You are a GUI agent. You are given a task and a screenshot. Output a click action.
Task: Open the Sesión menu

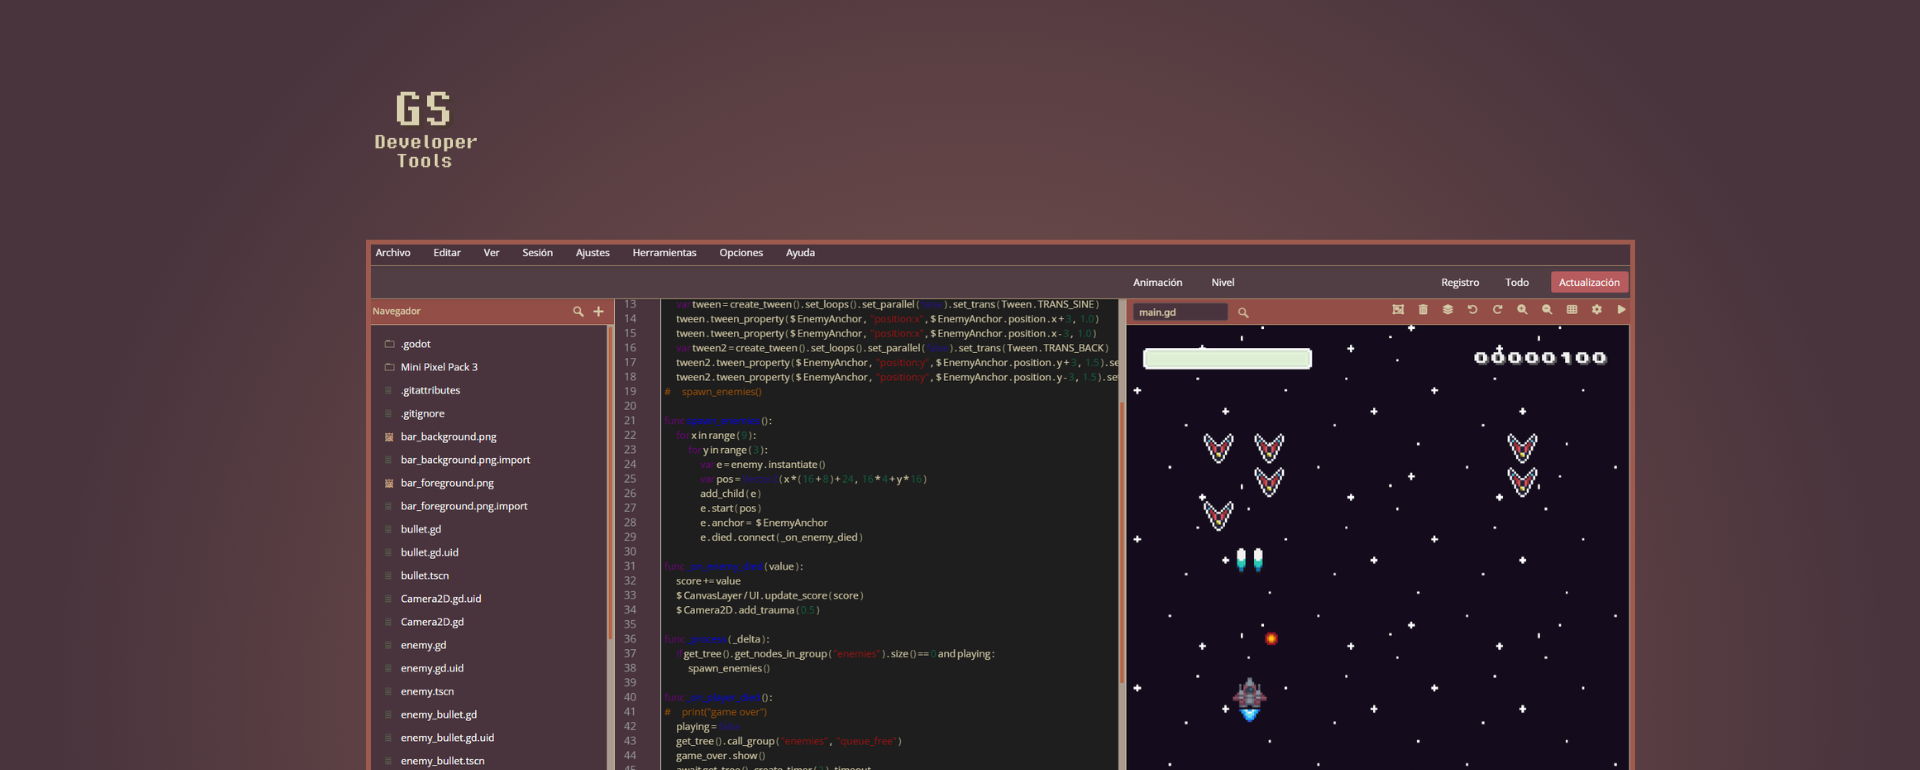[537, 253]
